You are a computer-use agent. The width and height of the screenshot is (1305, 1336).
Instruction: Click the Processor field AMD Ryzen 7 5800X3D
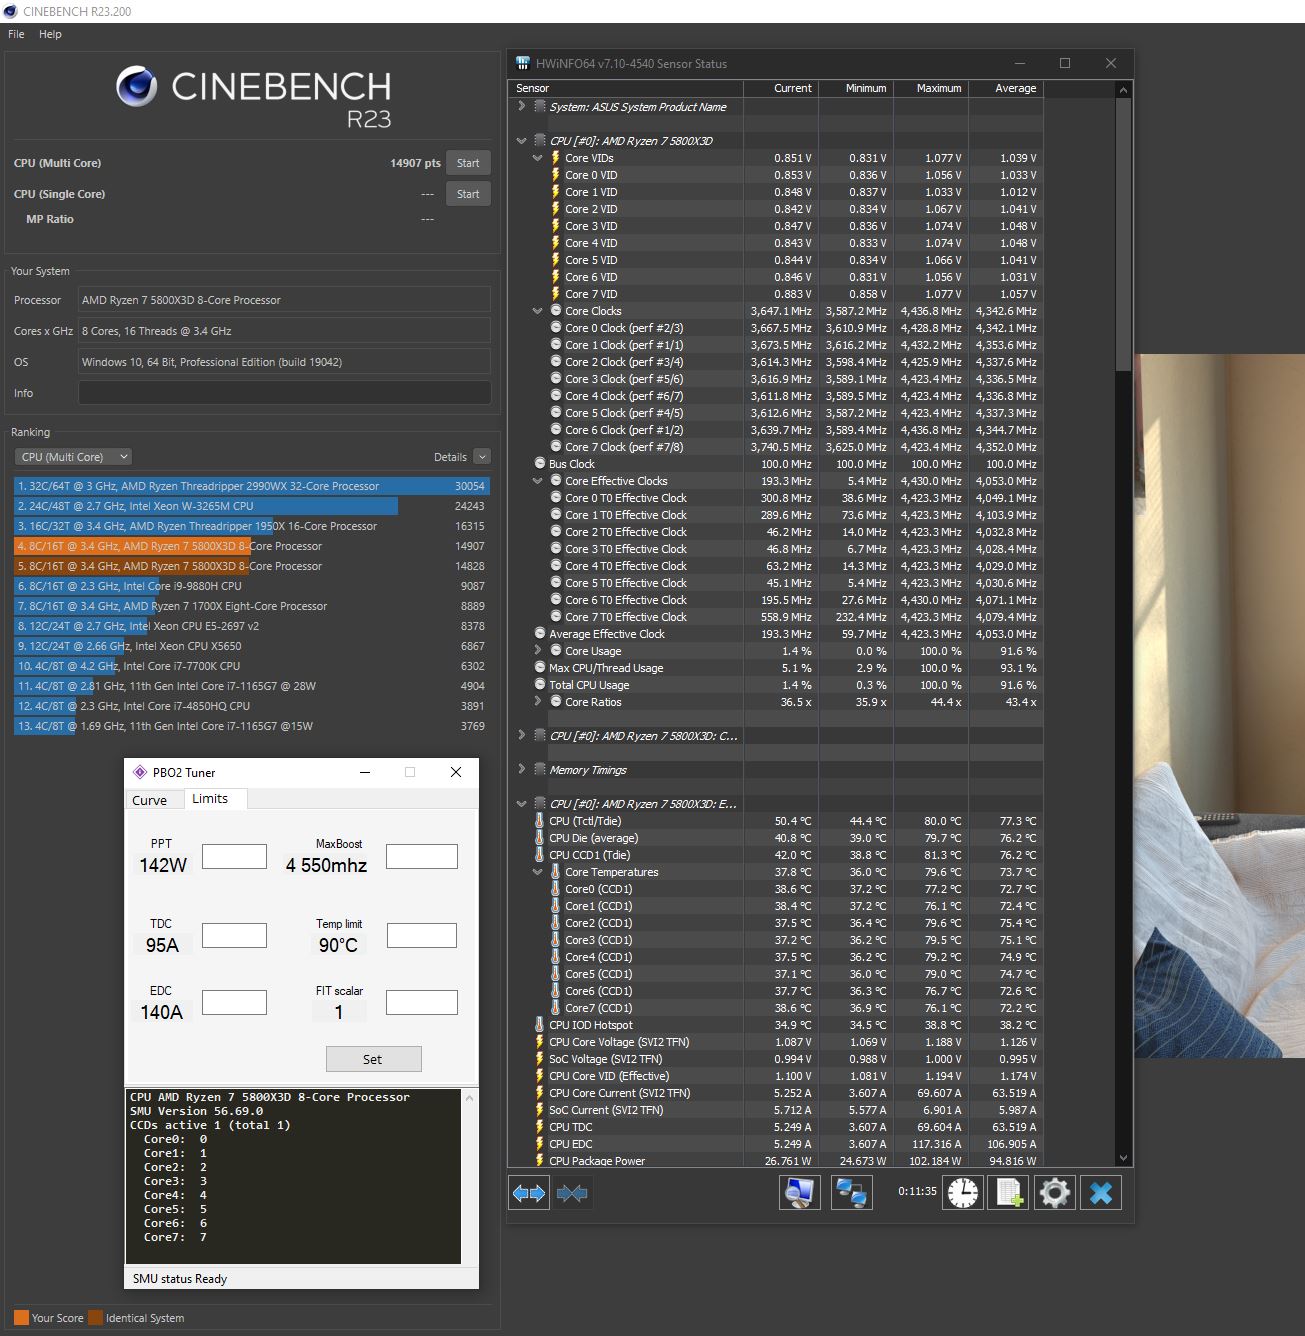point(284,300)
